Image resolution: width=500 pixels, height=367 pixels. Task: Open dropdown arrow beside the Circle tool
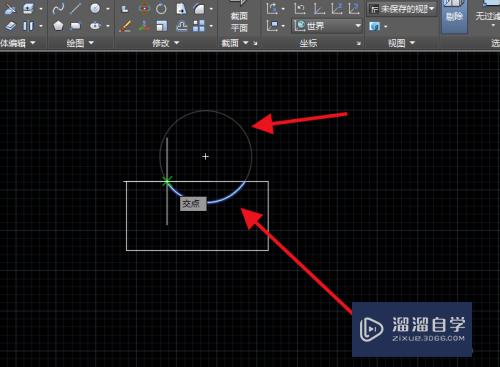pos(108,9)
